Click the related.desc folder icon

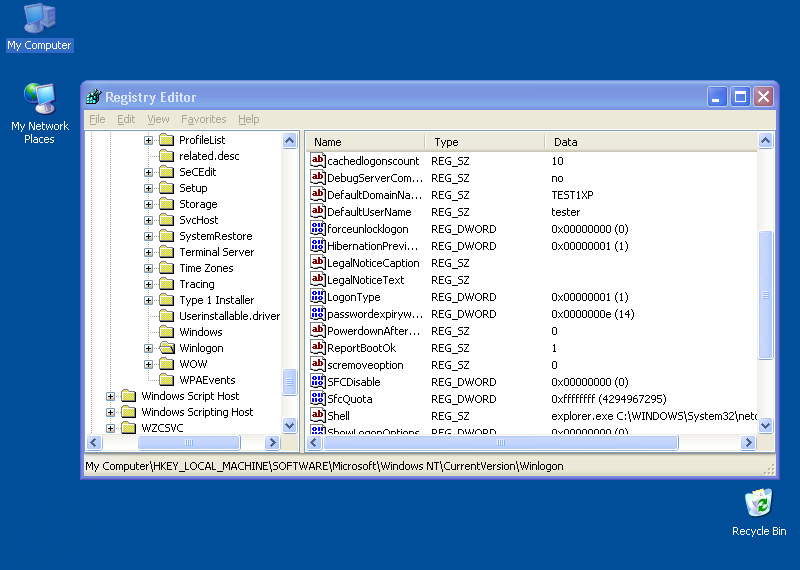click(x=167, y=156)
